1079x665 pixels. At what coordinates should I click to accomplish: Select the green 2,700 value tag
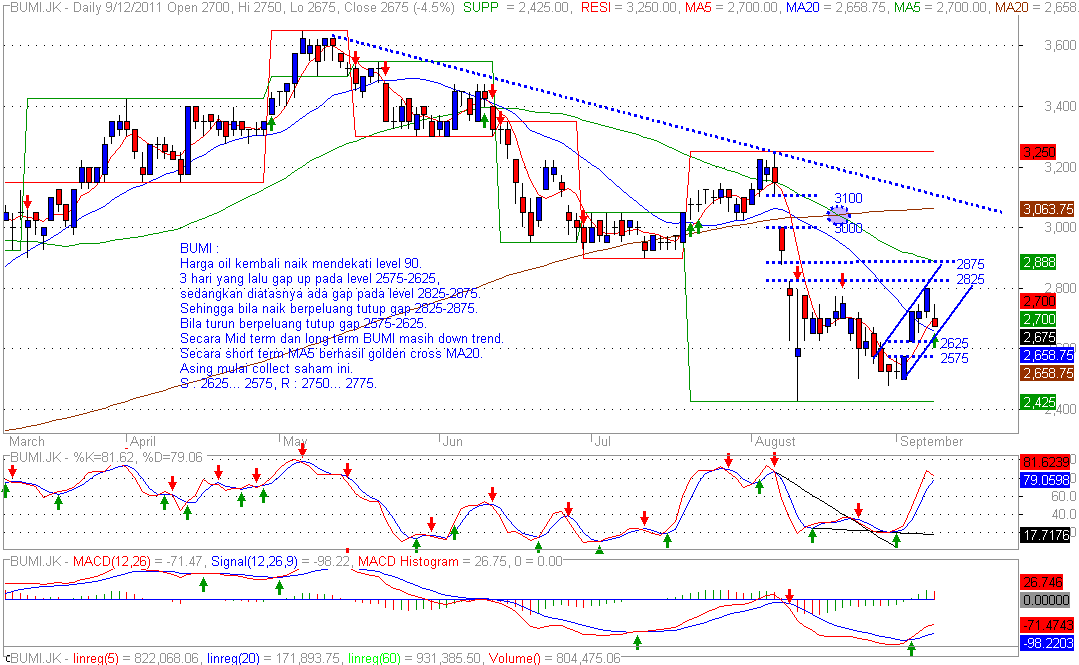point(1039,319)
